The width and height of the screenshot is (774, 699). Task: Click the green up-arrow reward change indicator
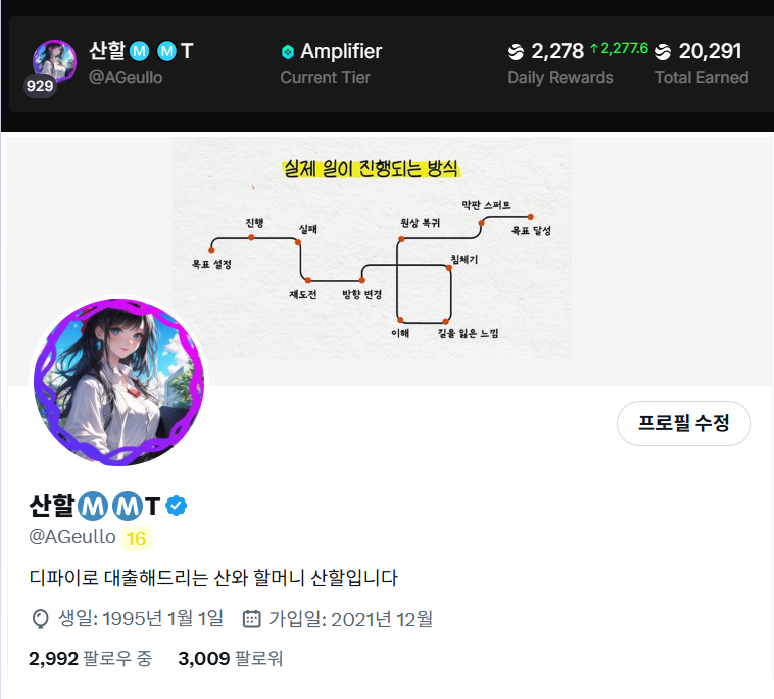click(594, 48)
